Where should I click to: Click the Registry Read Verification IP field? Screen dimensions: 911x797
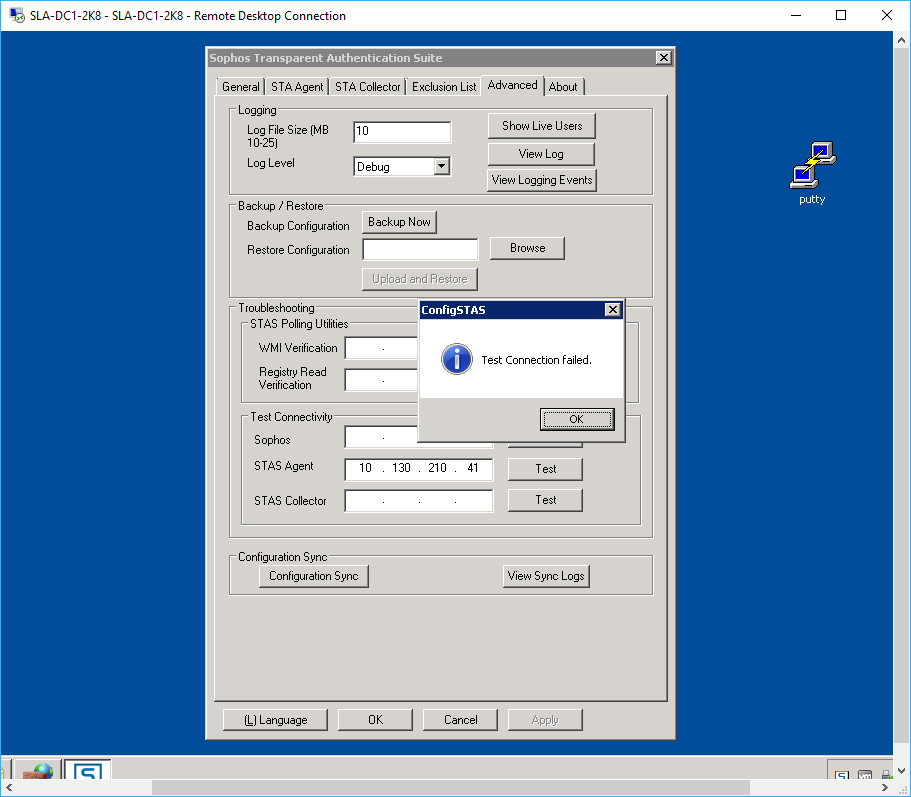pyautogui.click(x=381, y=380)
